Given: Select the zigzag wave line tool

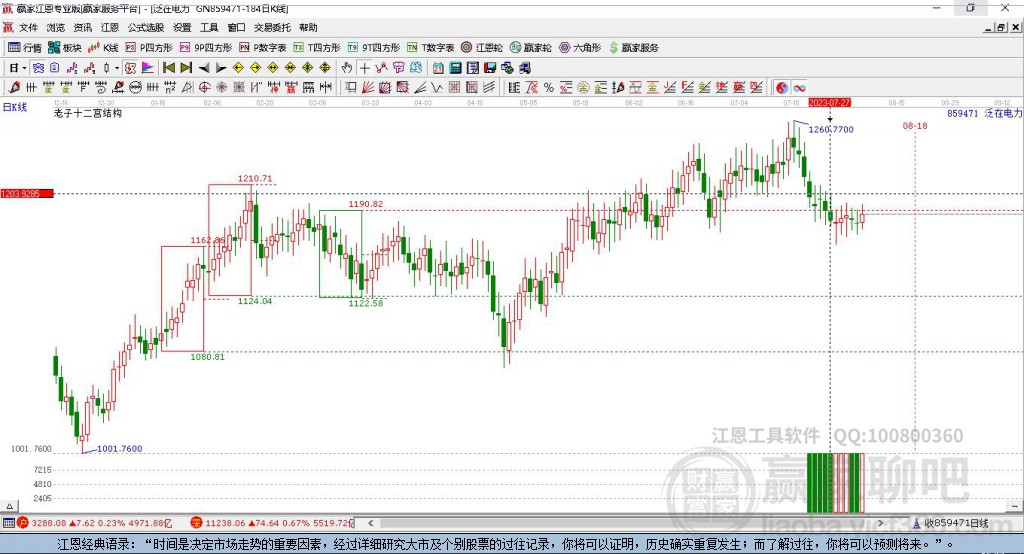Looking at the screenshot, I should (x=437, y=88).
